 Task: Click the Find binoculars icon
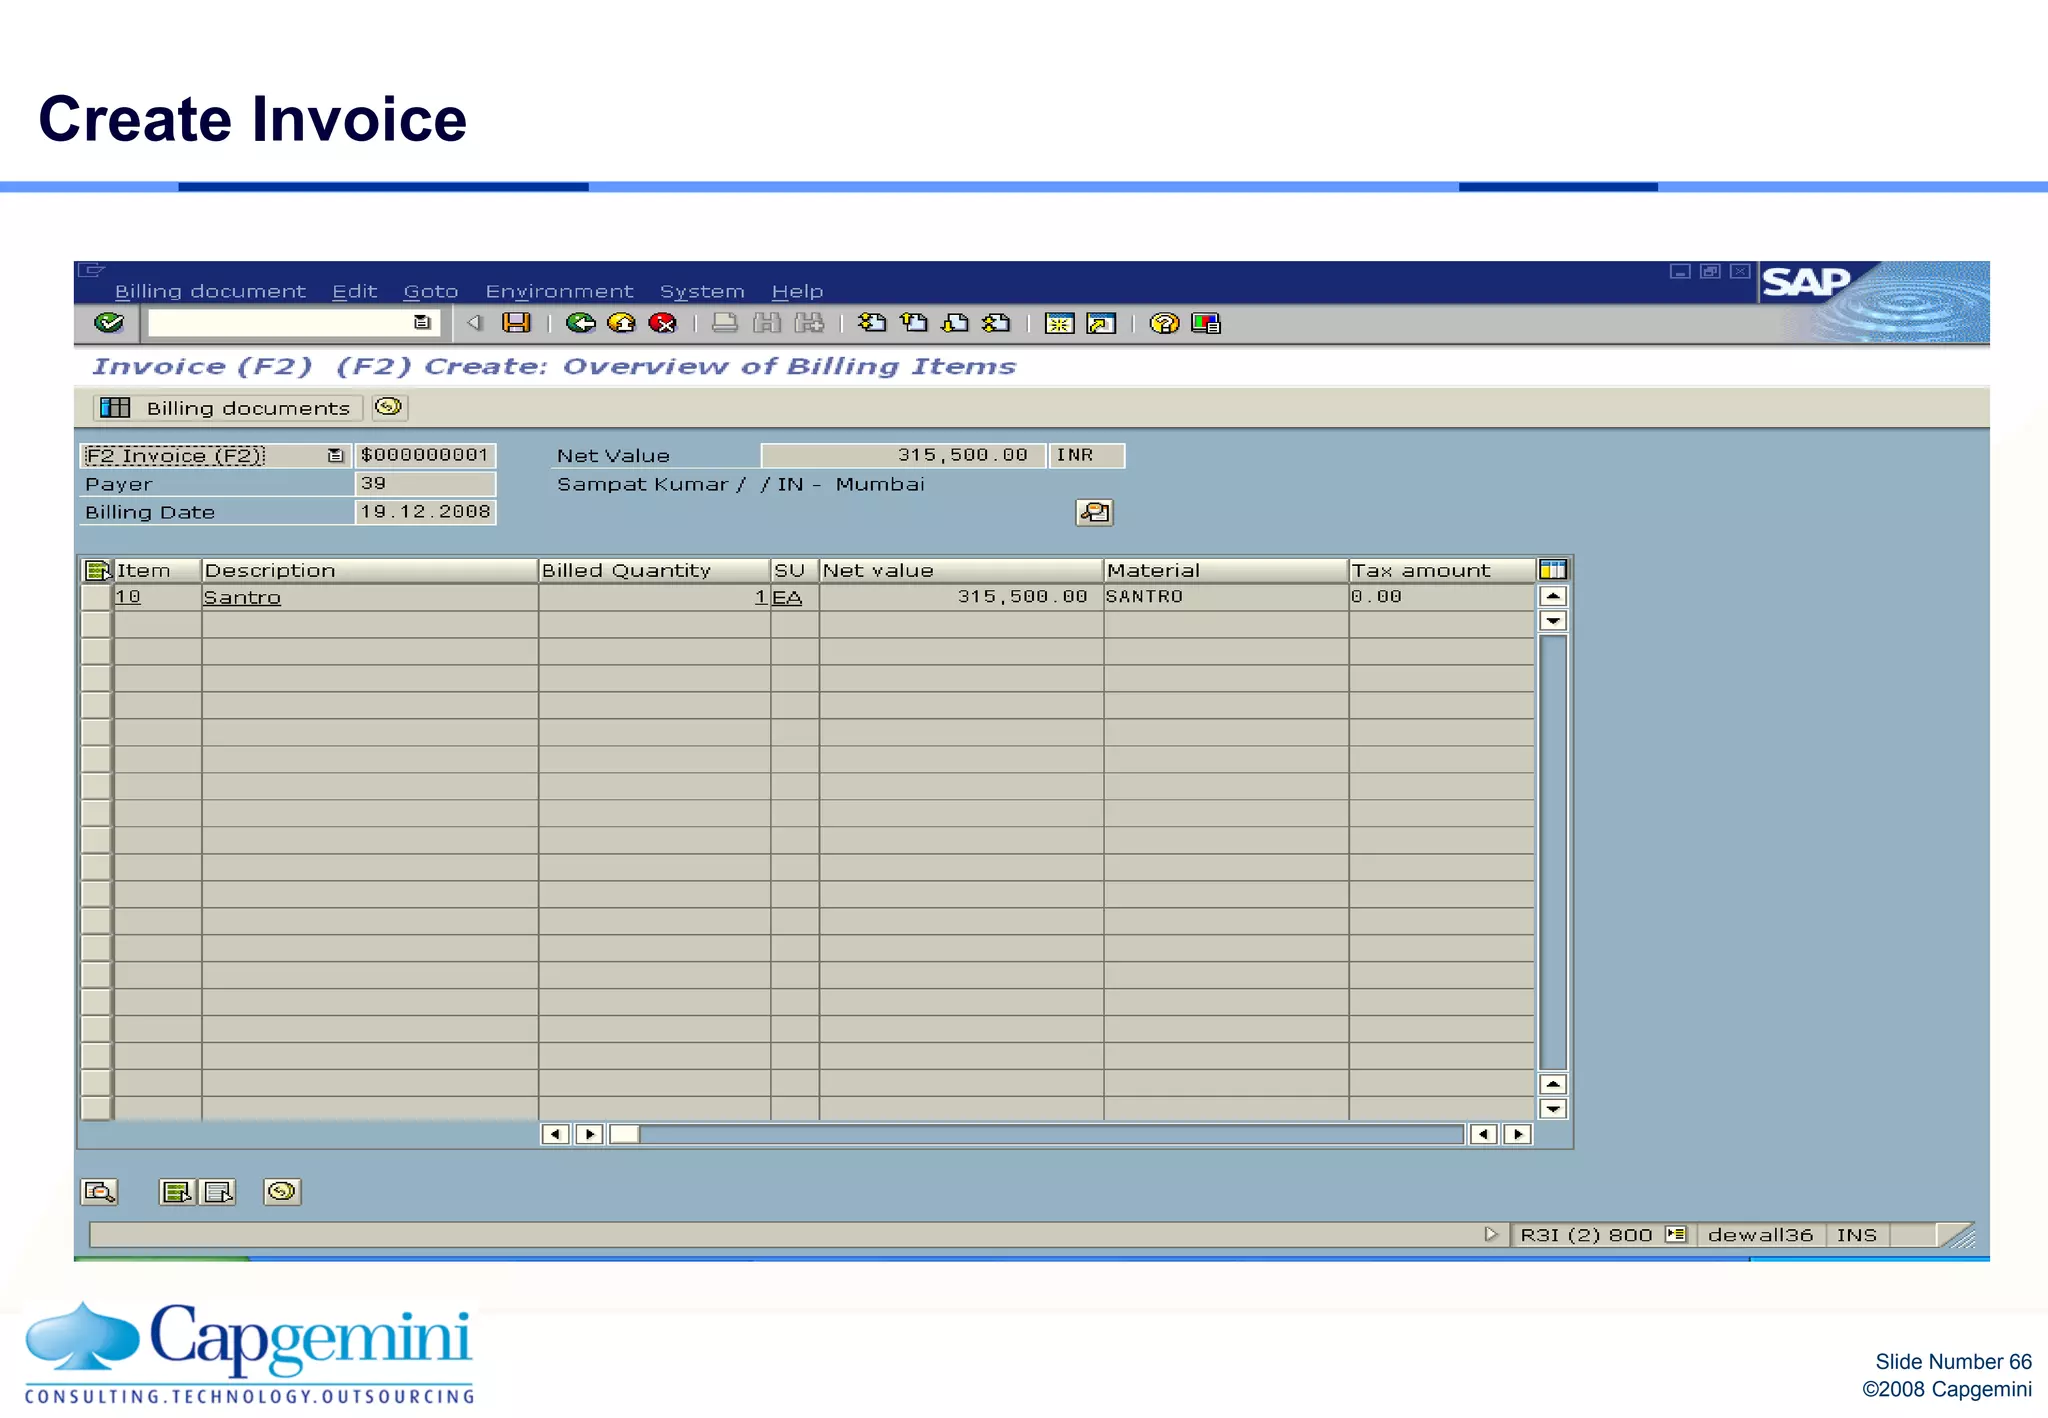point(767,323)
